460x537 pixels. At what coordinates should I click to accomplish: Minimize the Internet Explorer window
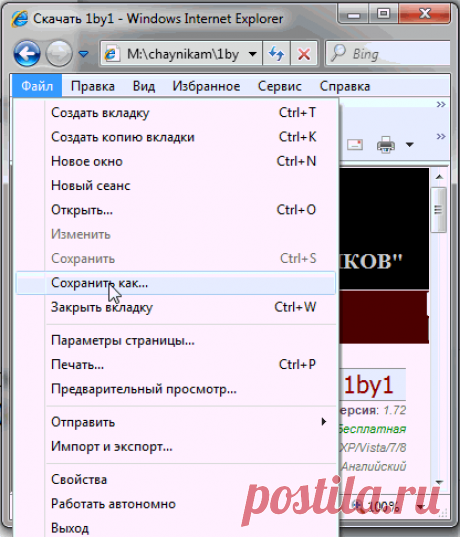pyautogui.click(x=354, y=14)
